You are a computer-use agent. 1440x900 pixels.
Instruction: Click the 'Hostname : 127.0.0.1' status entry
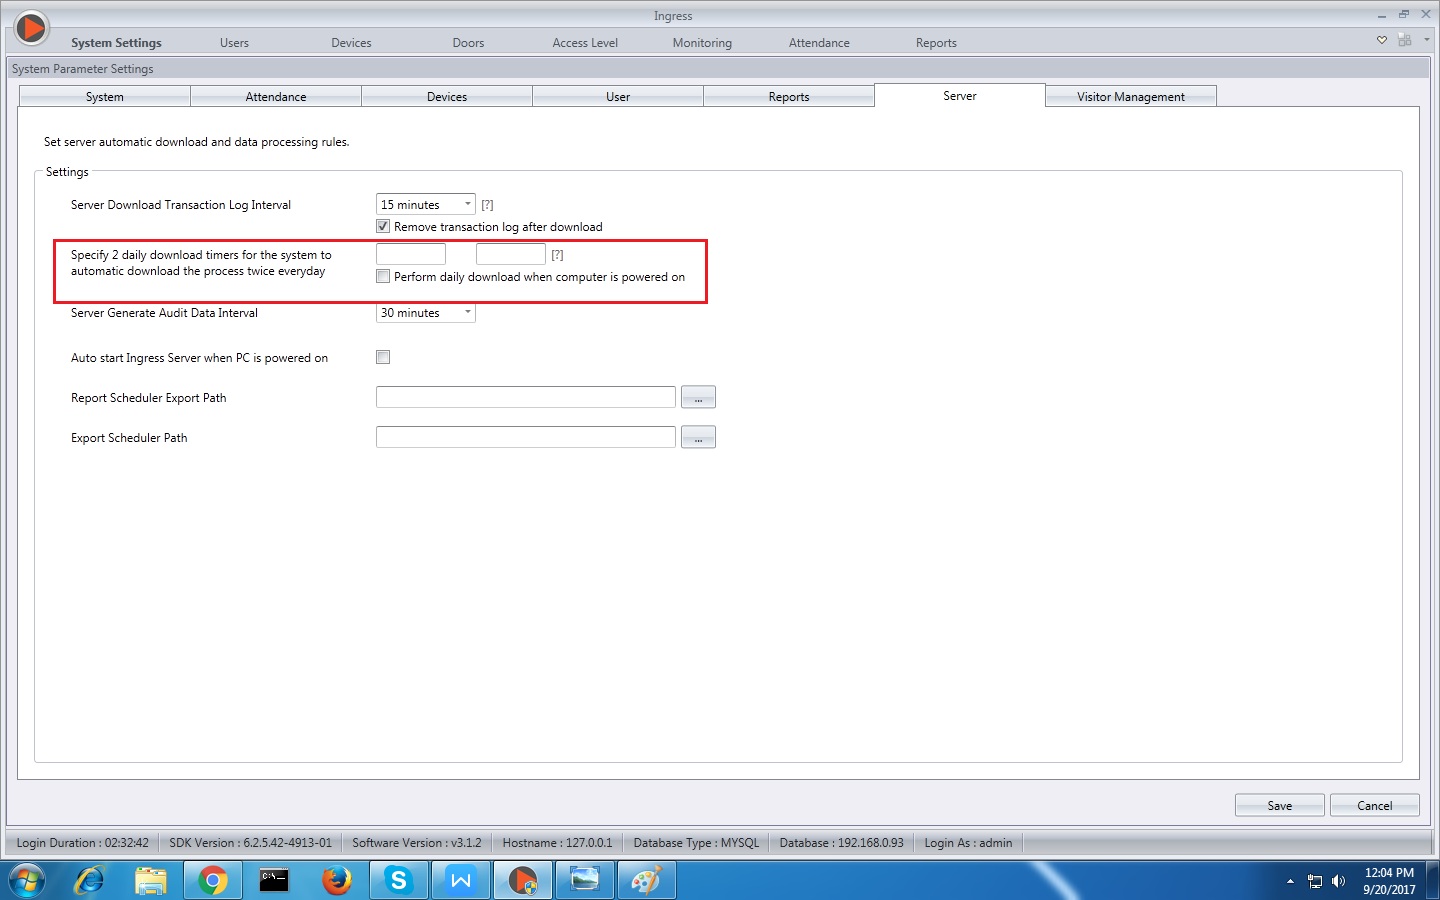(557, 843)
